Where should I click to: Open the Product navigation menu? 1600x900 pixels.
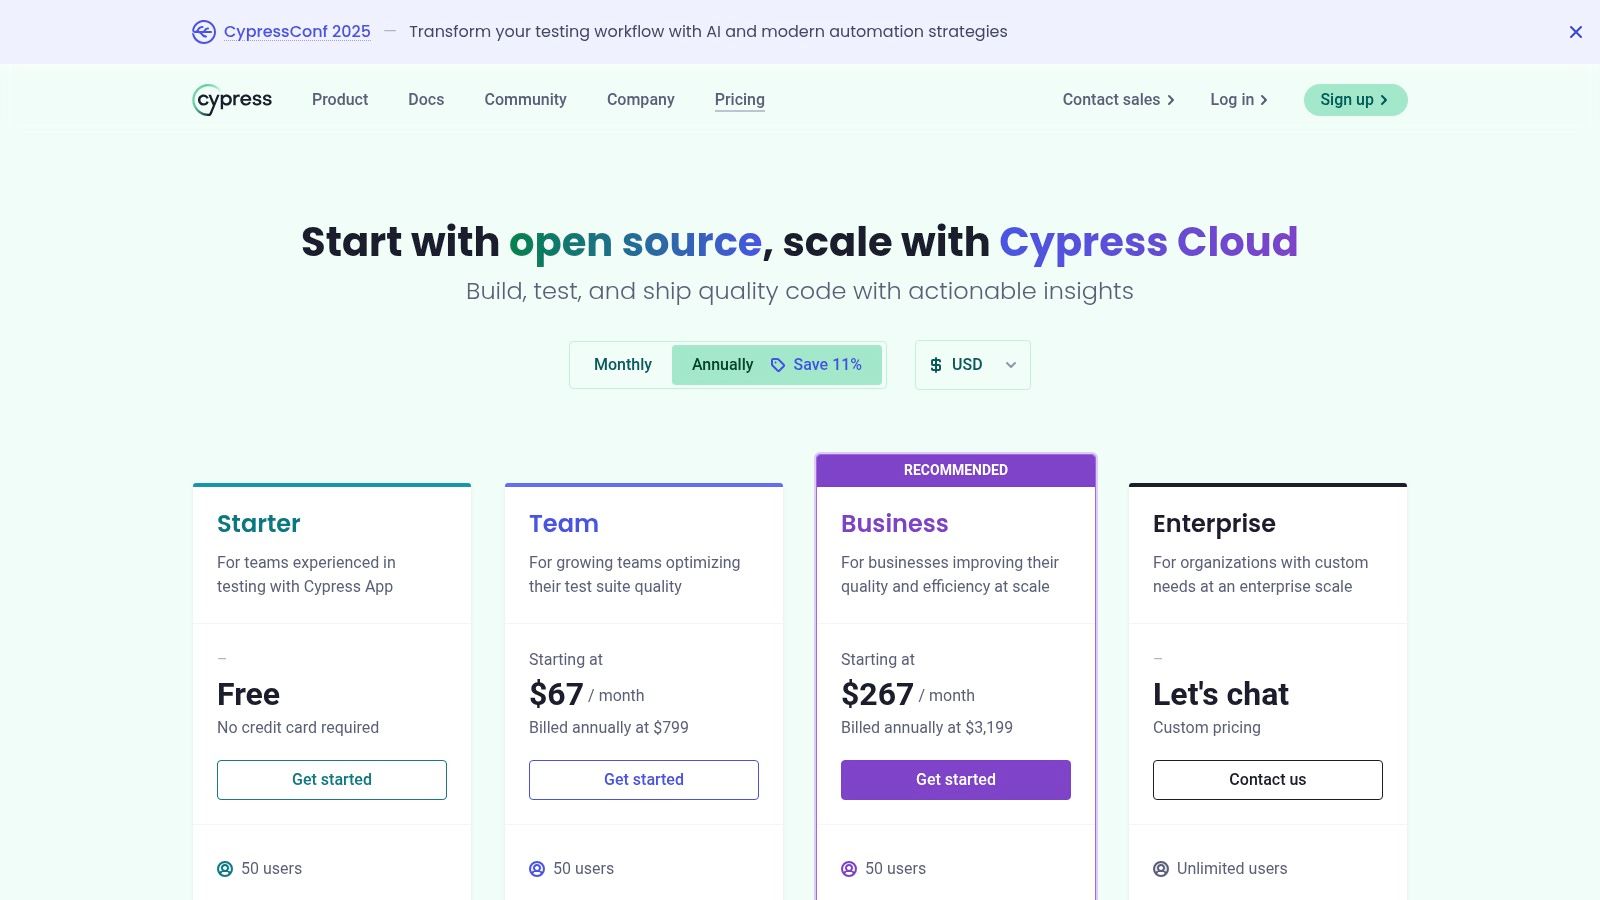[x=340, y=100]
